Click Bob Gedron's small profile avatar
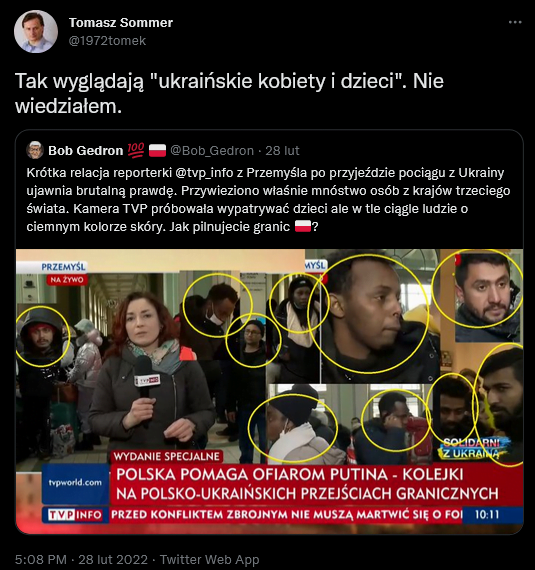 35,150
